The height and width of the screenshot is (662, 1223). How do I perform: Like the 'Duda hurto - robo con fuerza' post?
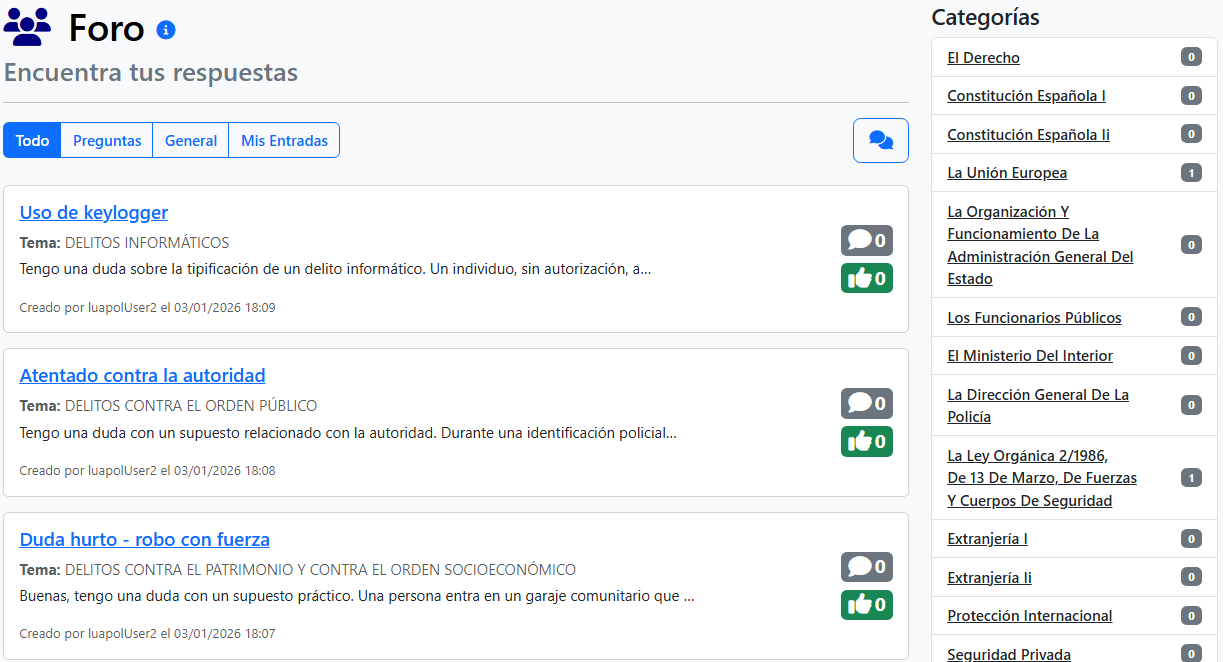(866, 604)
